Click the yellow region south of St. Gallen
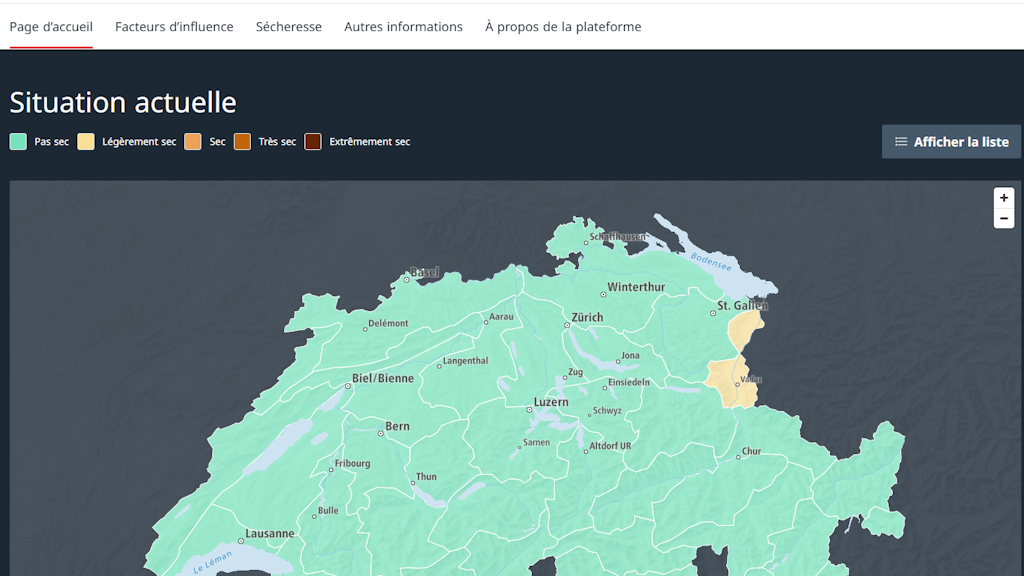This screenshot has width=1024, height=576. (x=744, y=330)
